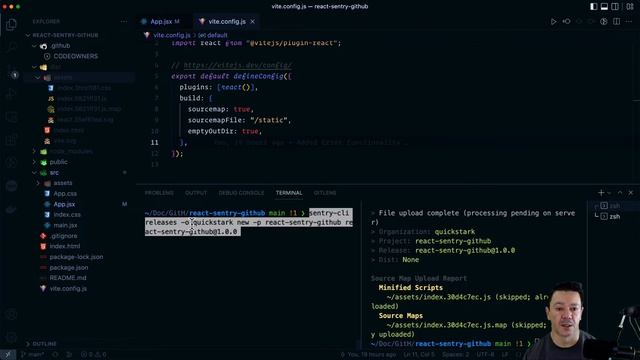Screen dimensions: 640x360
Task: Toggle bottom panel visibility
Action: [x=604, y=7]
